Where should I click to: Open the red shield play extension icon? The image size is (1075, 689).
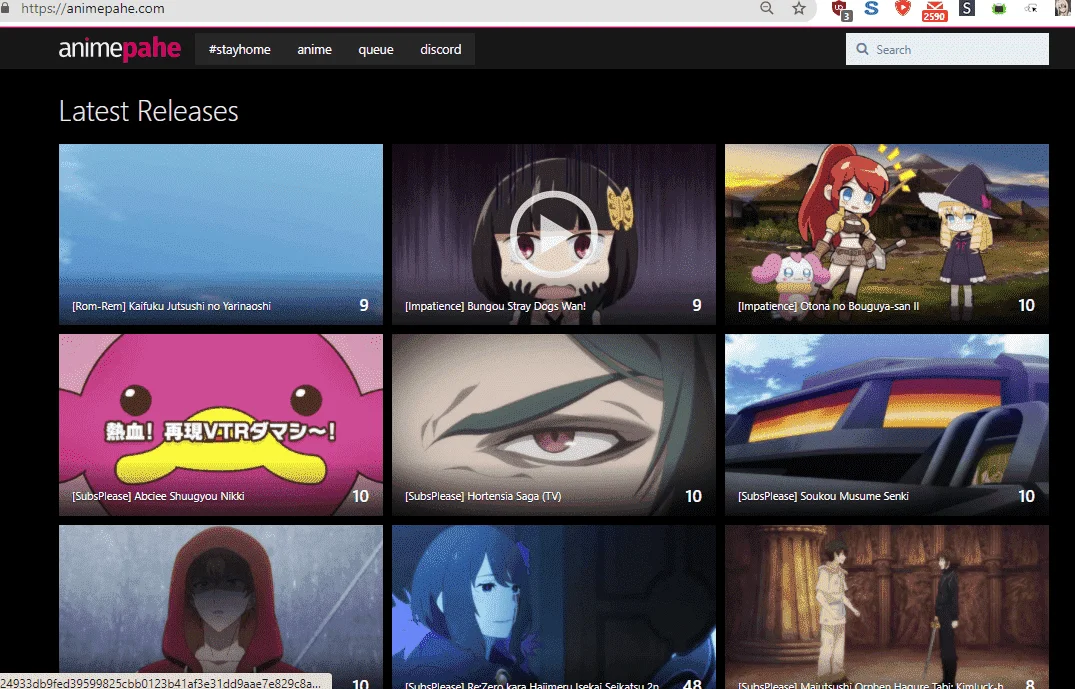903,8
